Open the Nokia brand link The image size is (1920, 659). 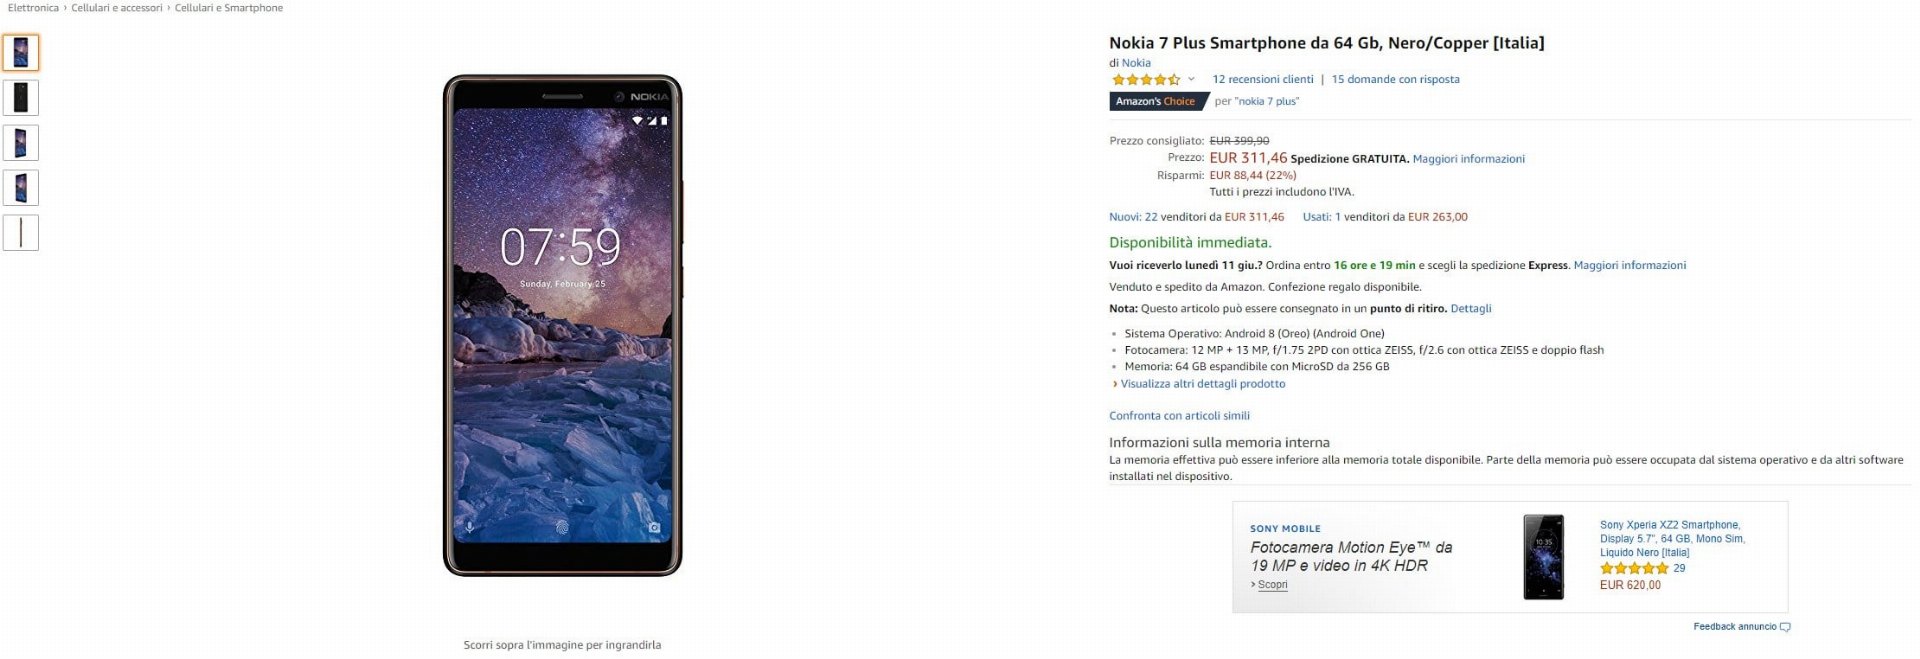coord(1136,63)
